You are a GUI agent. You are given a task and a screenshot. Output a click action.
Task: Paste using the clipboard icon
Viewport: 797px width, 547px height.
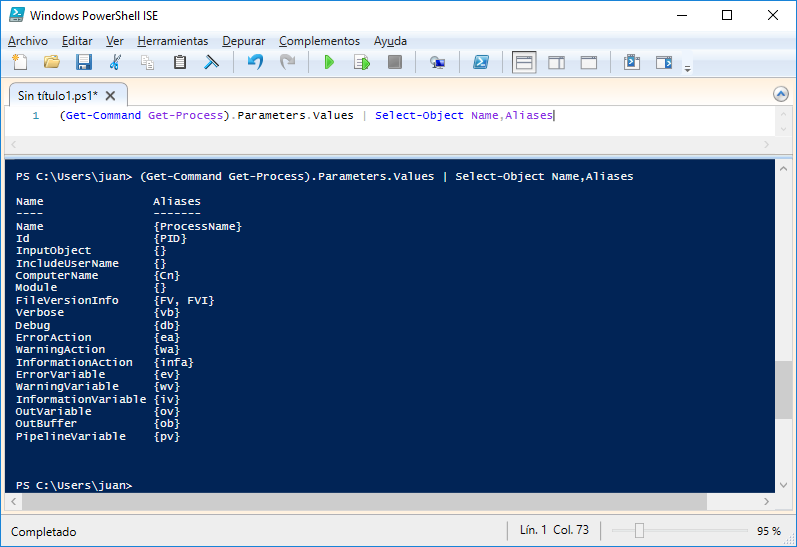[x=179, y=62]
